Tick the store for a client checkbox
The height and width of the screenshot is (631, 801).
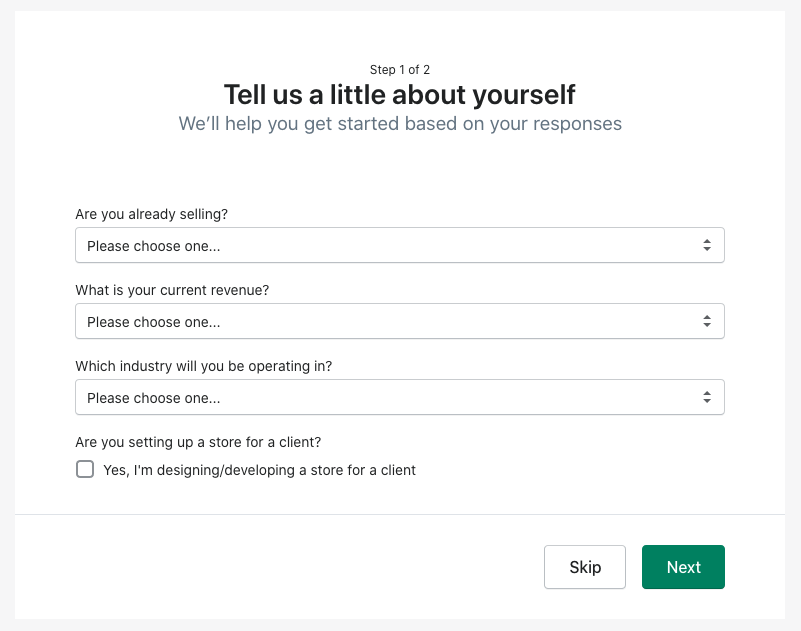[x=85, y=469]
